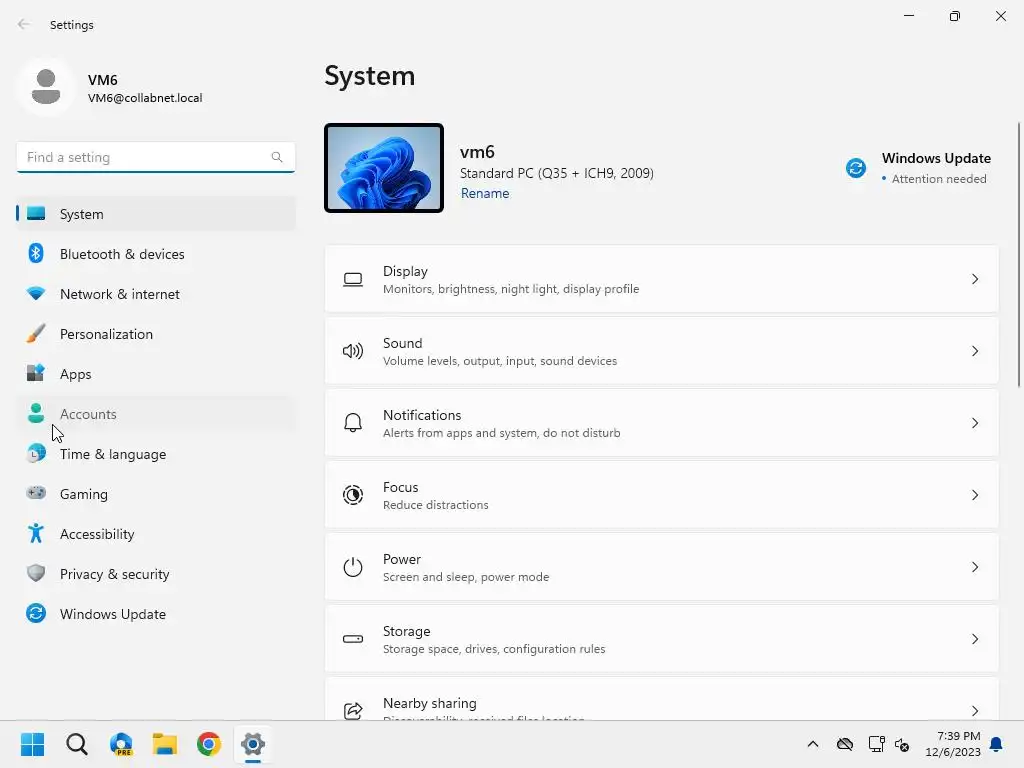Click the search magnifier in Find a setting
This screenshot has height=768, width=1024.
point(277,157)
